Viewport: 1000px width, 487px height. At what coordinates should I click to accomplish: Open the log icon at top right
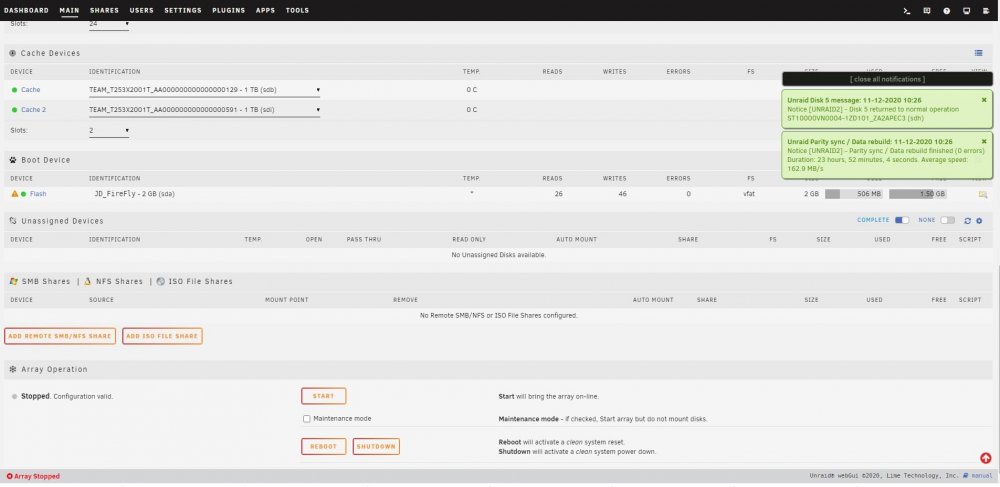pyautogui.click(x=986, y=11)
